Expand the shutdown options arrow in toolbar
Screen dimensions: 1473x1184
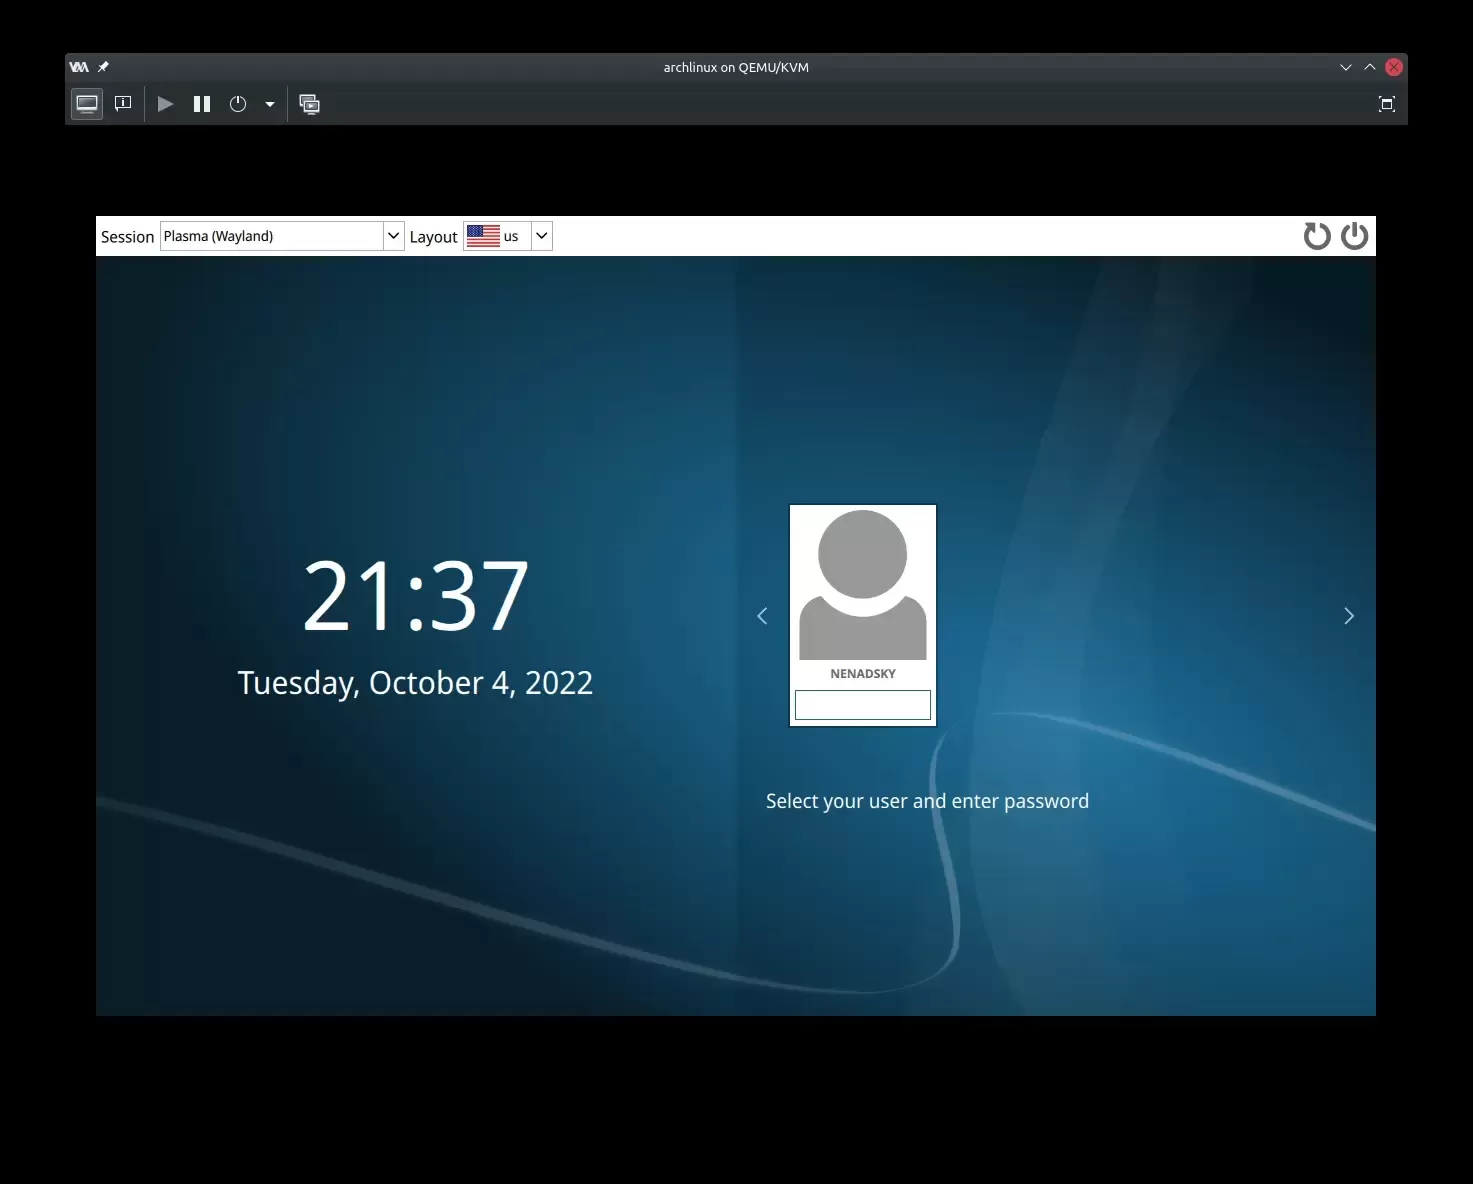[x=270, y=104]
